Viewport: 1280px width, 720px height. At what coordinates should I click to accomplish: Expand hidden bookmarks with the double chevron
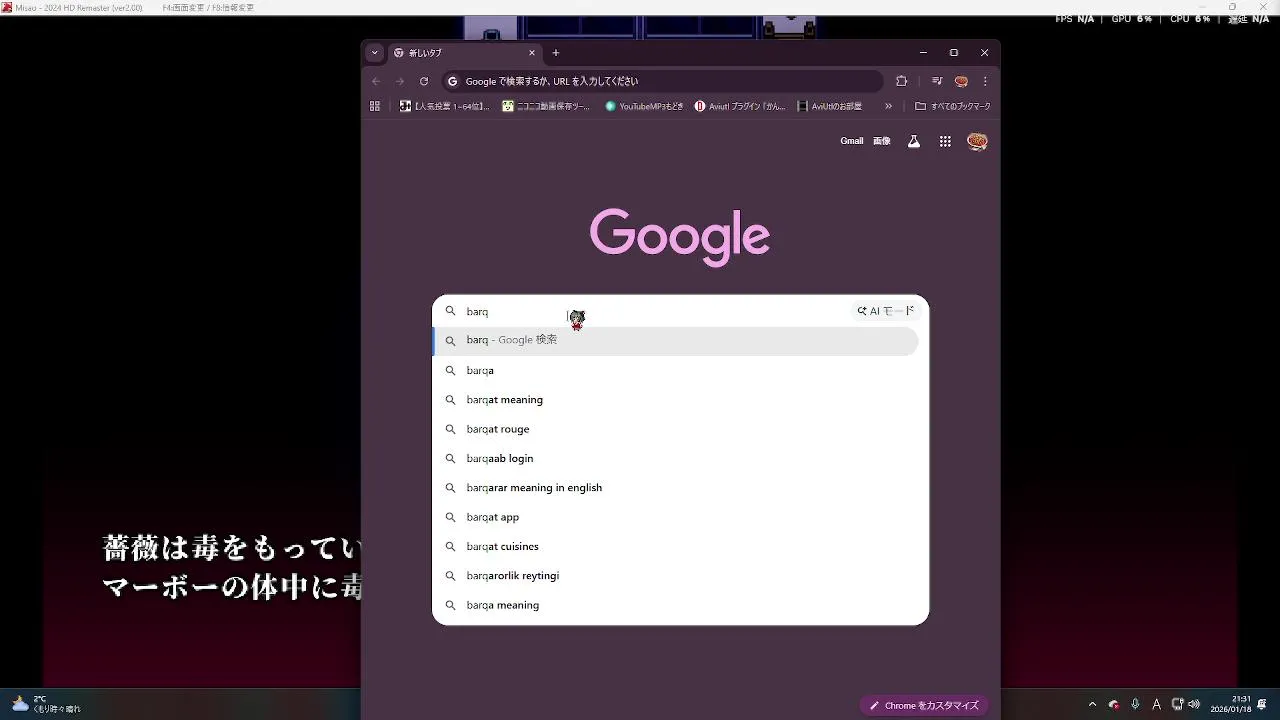point(888,106)
